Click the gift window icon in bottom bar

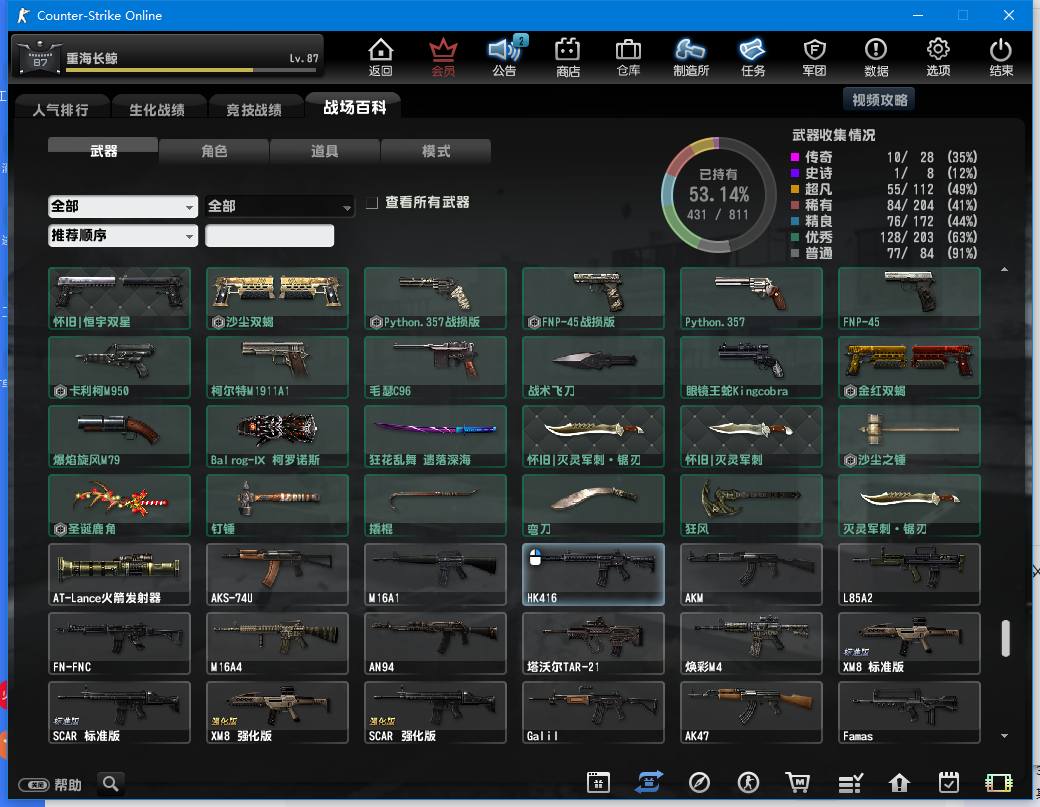598,782
